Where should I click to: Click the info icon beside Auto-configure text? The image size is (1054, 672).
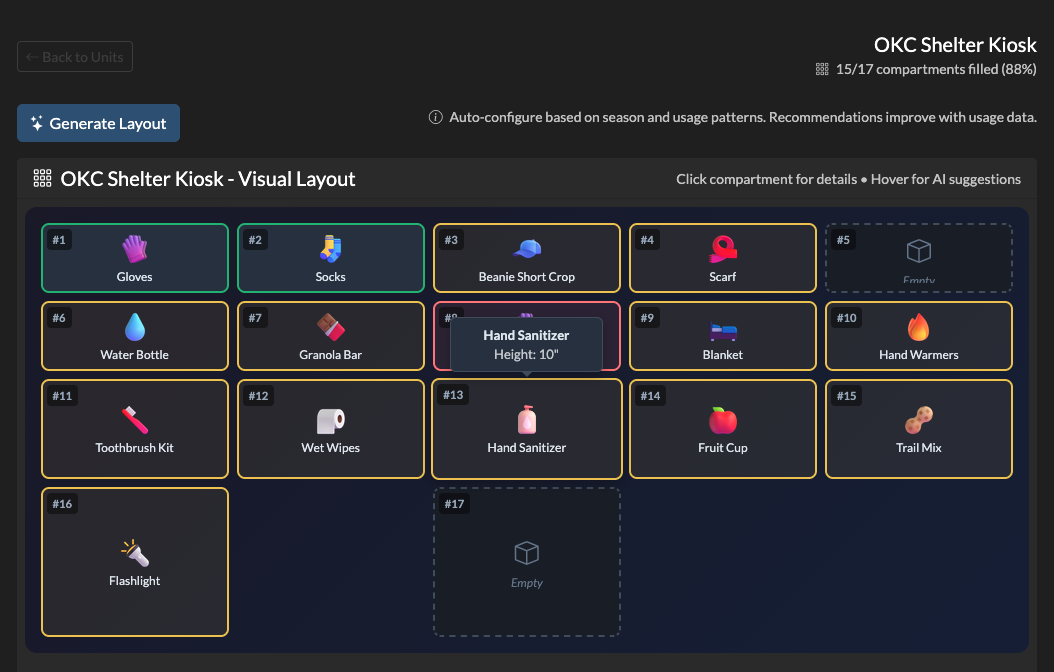tap(436, 117)
